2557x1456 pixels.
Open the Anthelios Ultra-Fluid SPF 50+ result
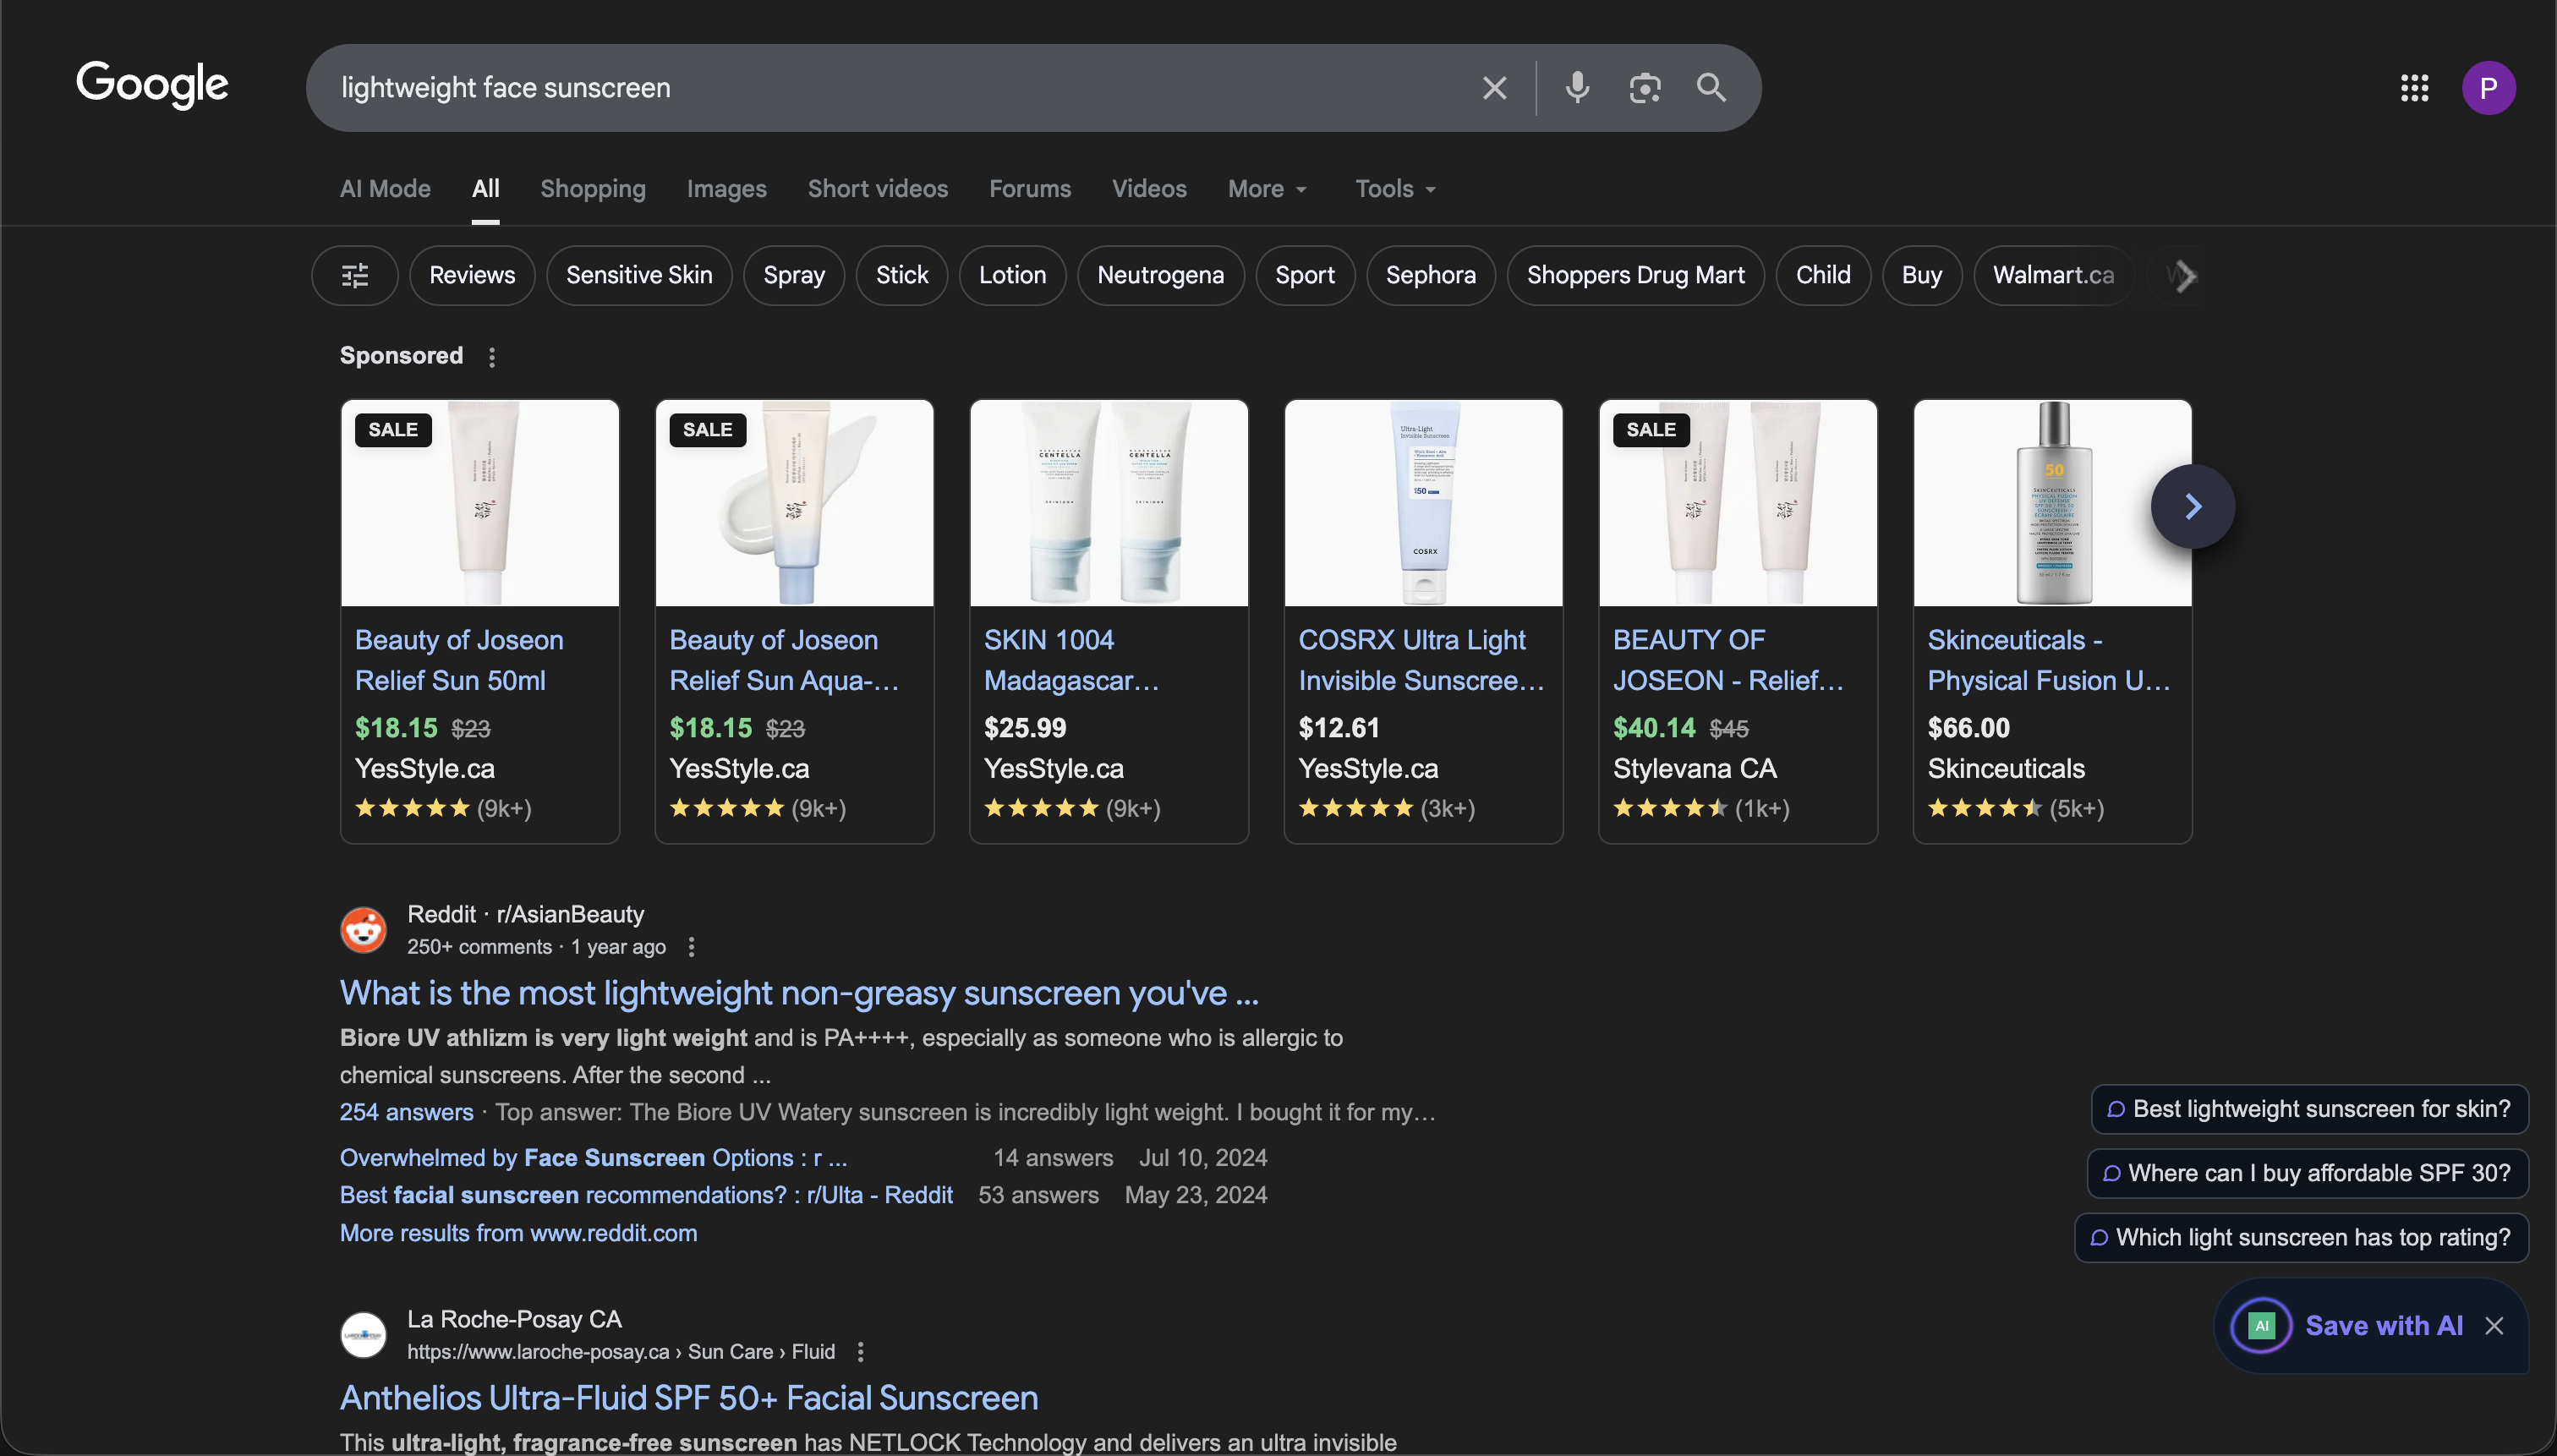[x=688, y=1397]
